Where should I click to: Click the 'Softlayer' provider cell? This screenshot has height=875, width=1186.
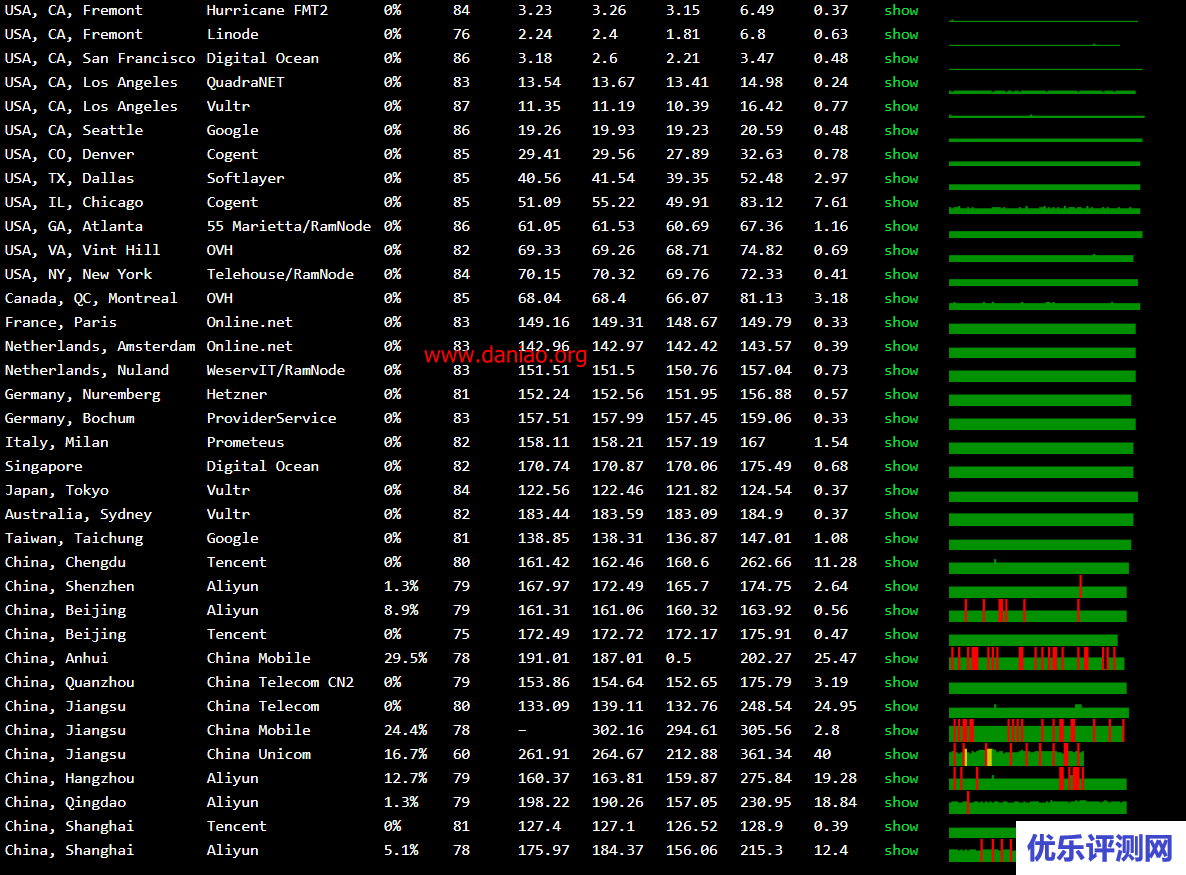[x=246, y=178]
